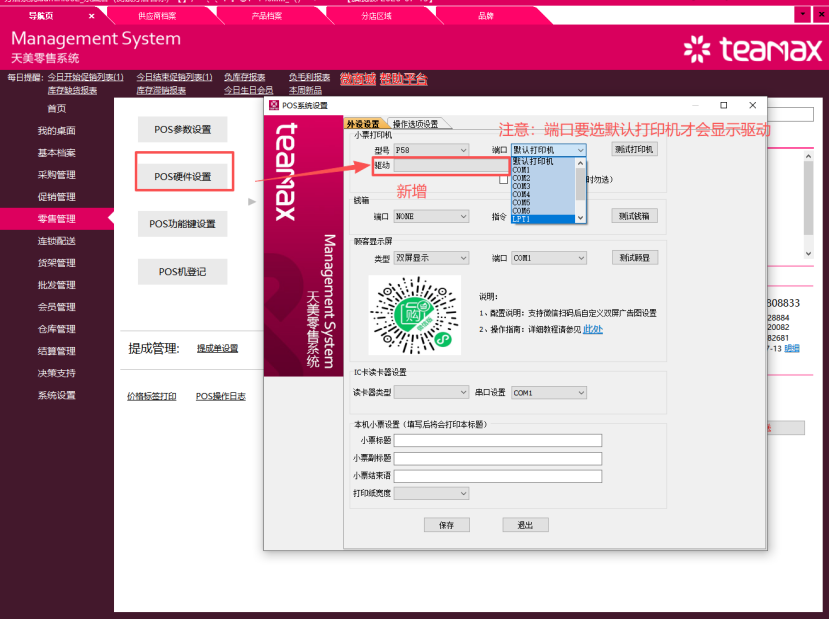Choose COM1 in the open port list

tap(543, 170)
